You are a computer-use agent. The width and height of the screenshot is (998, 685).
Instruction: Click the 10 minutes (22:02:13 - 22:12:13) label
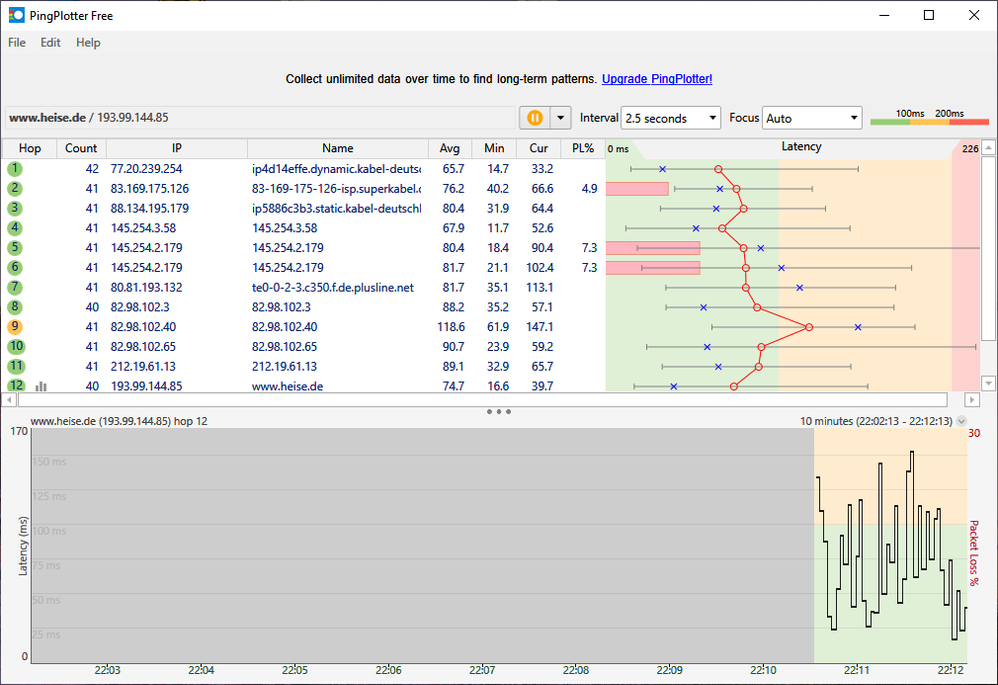[876, 421]
